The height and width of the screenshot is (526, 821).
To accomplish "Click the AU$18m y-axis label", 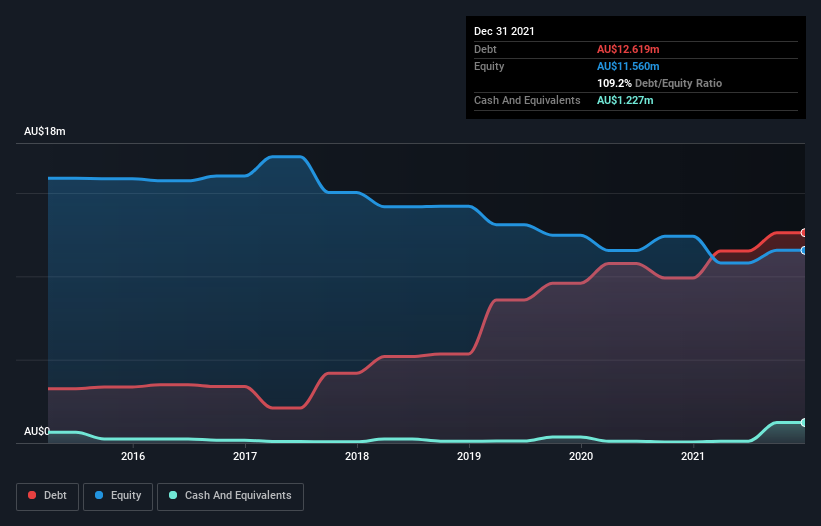I will point(45,131).
